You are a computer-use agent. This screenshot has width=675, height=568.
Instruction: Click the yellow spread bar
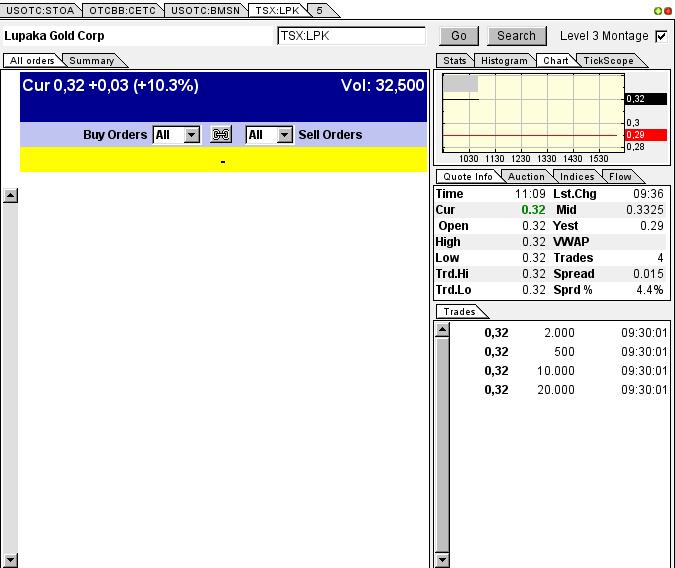click(223, 160)
